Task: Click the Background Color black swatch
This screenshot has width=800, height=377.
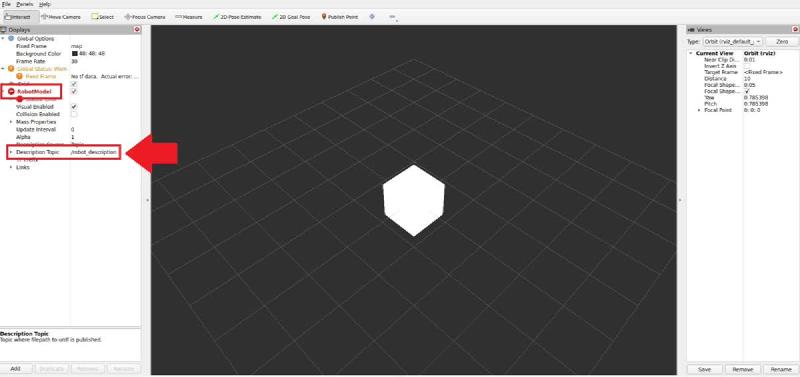Action: (74, 54)
